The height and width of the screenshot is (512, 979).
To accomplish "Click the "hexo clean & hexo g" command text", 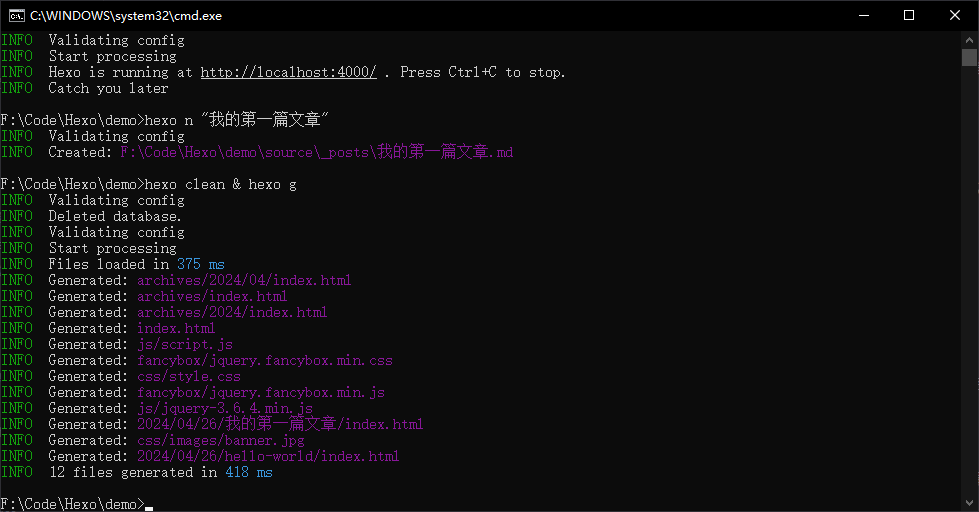I will click(x=220, y=184).
